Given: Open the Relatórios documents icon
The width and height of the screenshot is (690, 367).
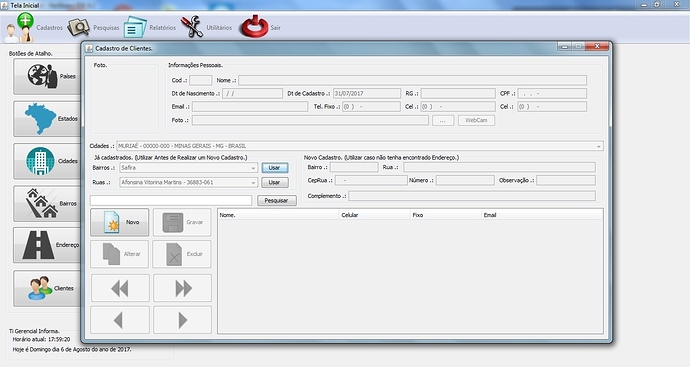Looking at the screenshot, I should click(x=135, y=27).
